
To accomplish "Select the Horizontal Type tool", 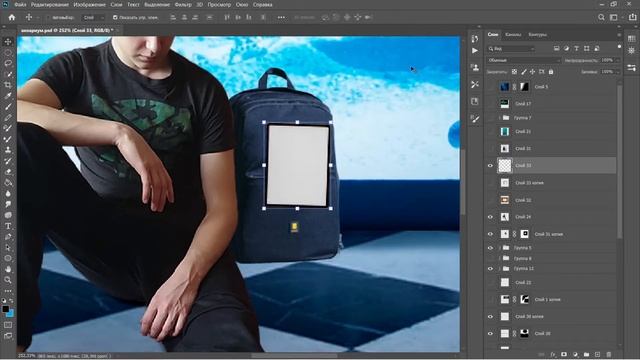I will click(x=8, y=226).
